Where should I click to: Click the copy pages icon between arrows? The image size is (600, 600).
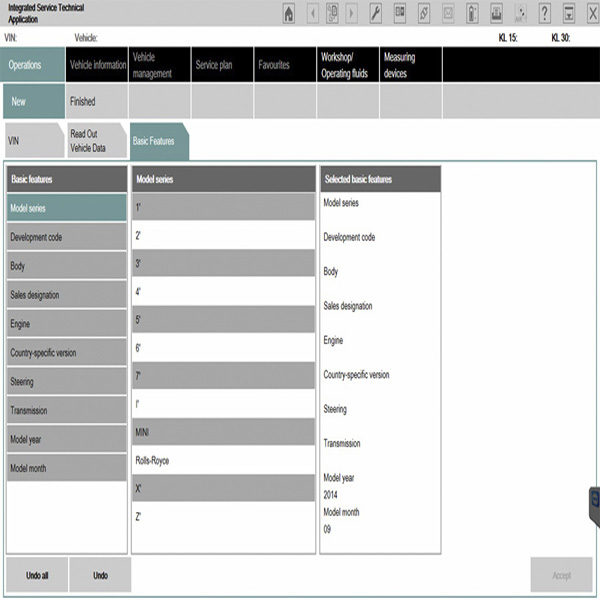coord(332,13)
